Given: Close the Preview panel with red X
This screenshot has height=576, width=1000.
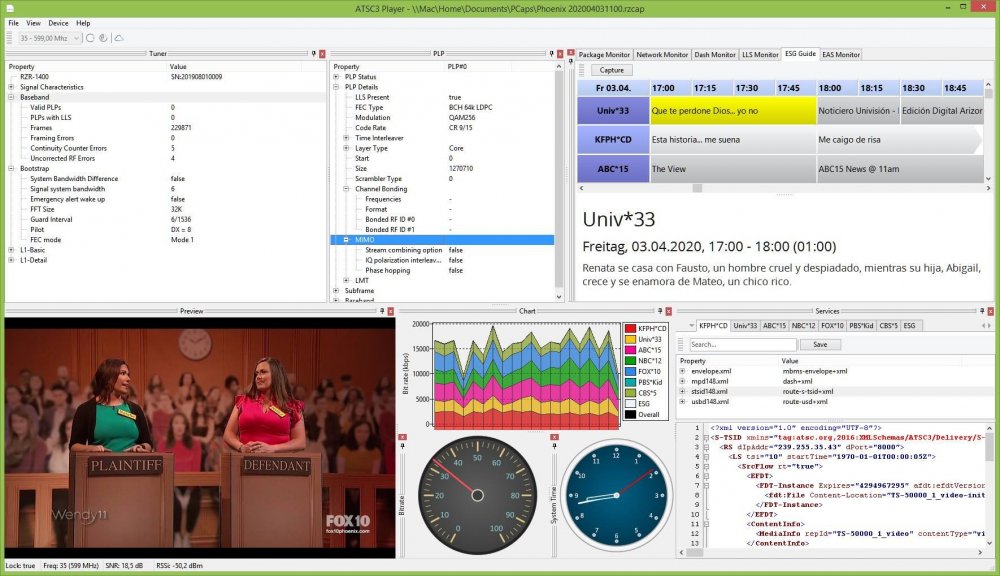Looking at the screenshot, I should [x=389, y=311].
